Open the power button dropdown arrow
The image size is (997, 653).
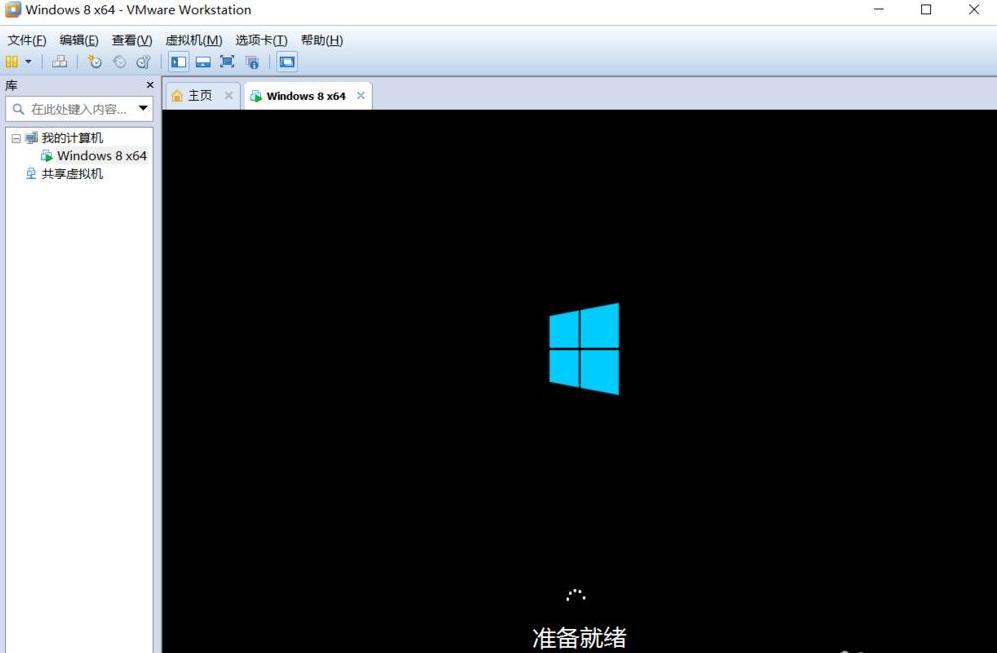[x=27, y=61]
